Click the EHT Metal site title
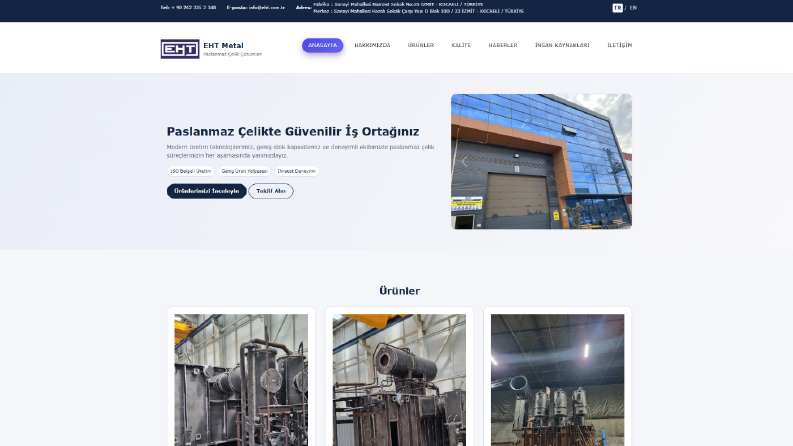 (x=223, y=46)
